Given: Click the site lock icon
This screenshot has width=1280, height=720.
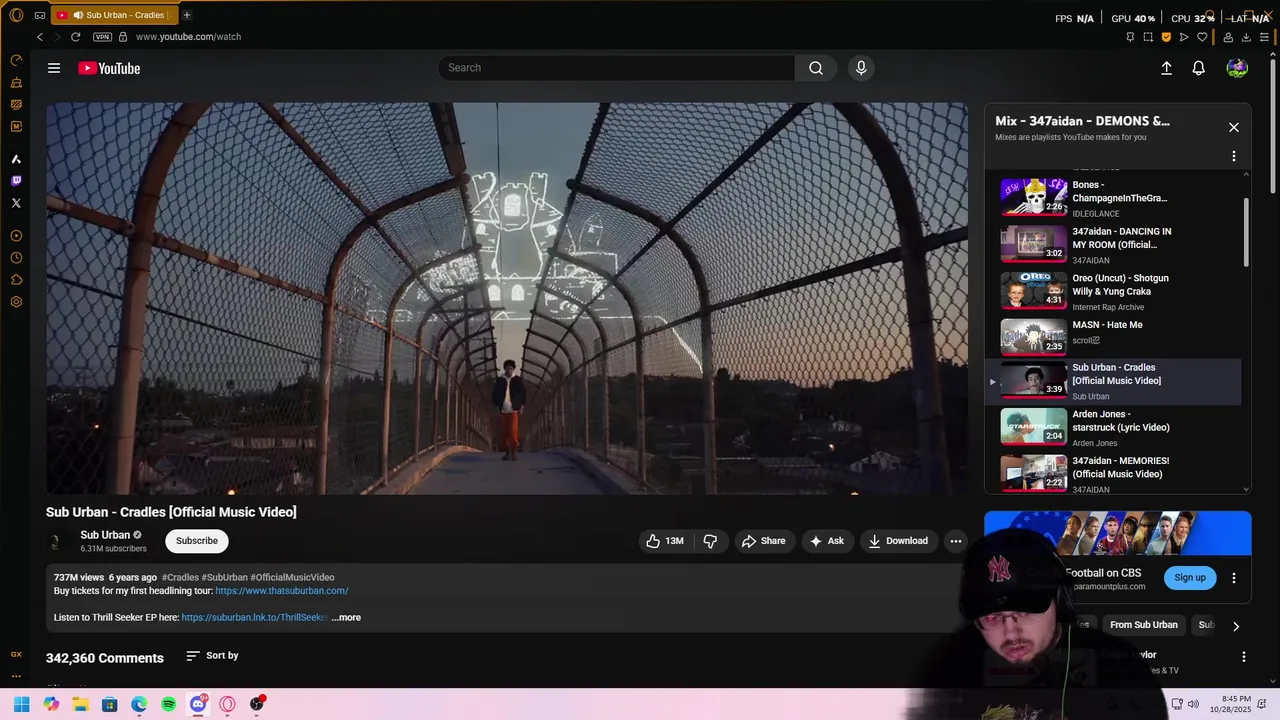Looking at the screenshot, I should point(123,37).
